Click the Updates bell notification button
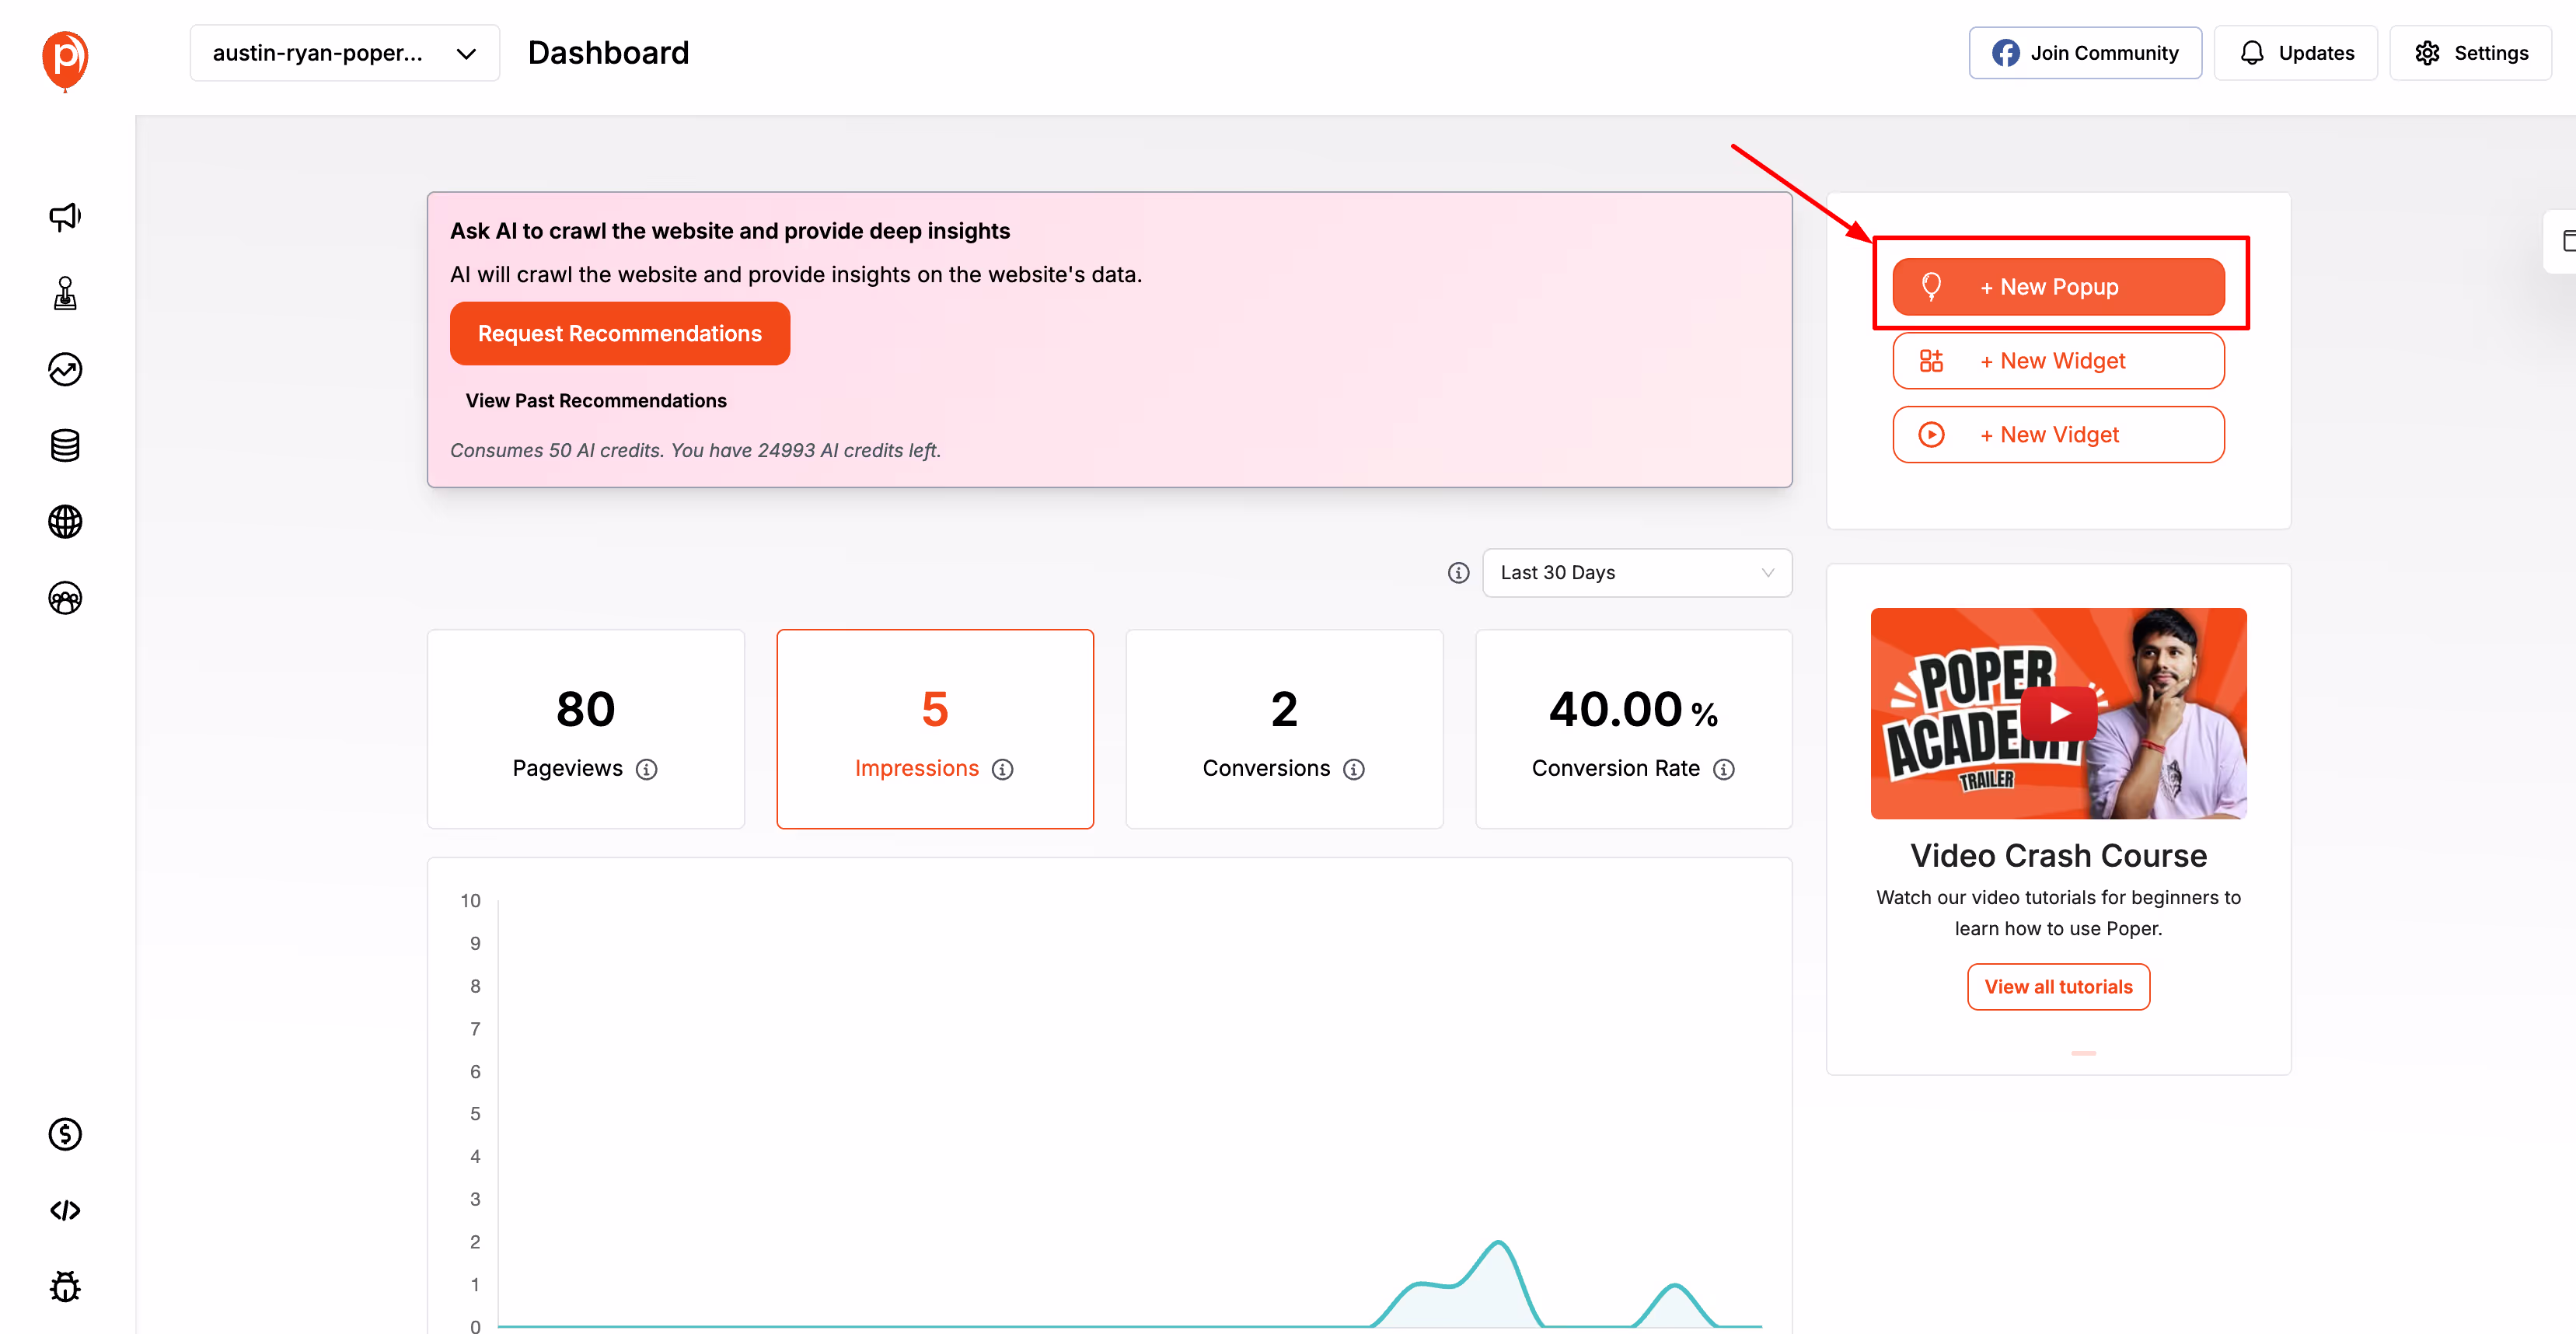 [2295, 52]
